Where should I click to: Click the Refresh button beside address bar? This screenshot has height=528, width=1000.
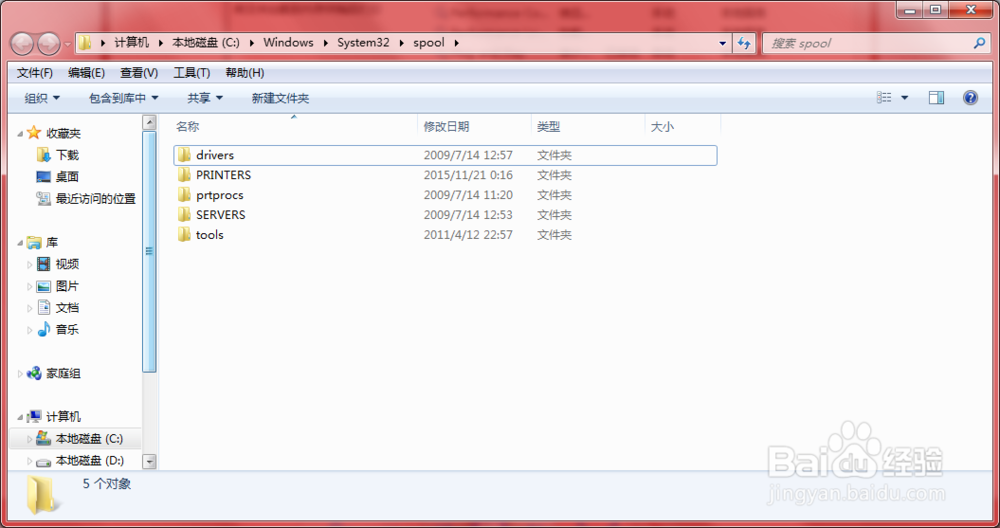click(x=744, y=43)
